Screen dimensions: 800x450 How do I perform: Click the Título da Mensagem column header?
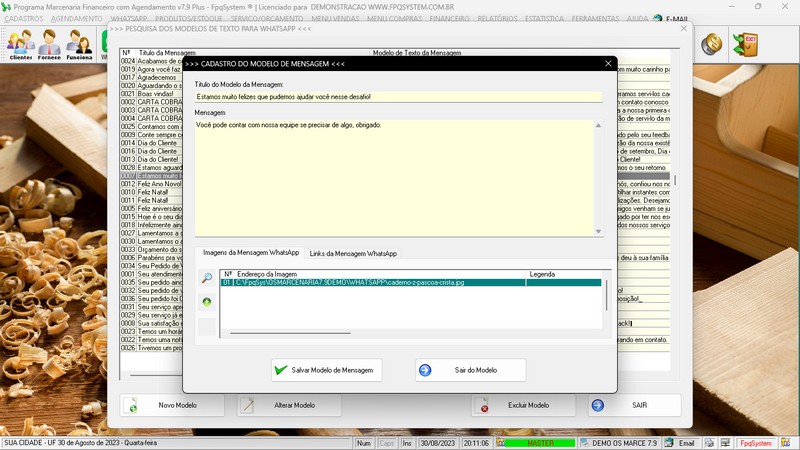click(167, 53)
